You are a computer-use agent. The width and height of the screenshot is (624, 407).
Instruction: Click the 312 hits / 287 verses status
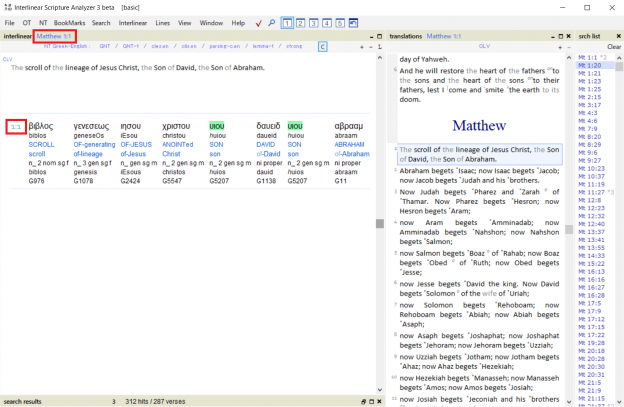click(155, 401)
